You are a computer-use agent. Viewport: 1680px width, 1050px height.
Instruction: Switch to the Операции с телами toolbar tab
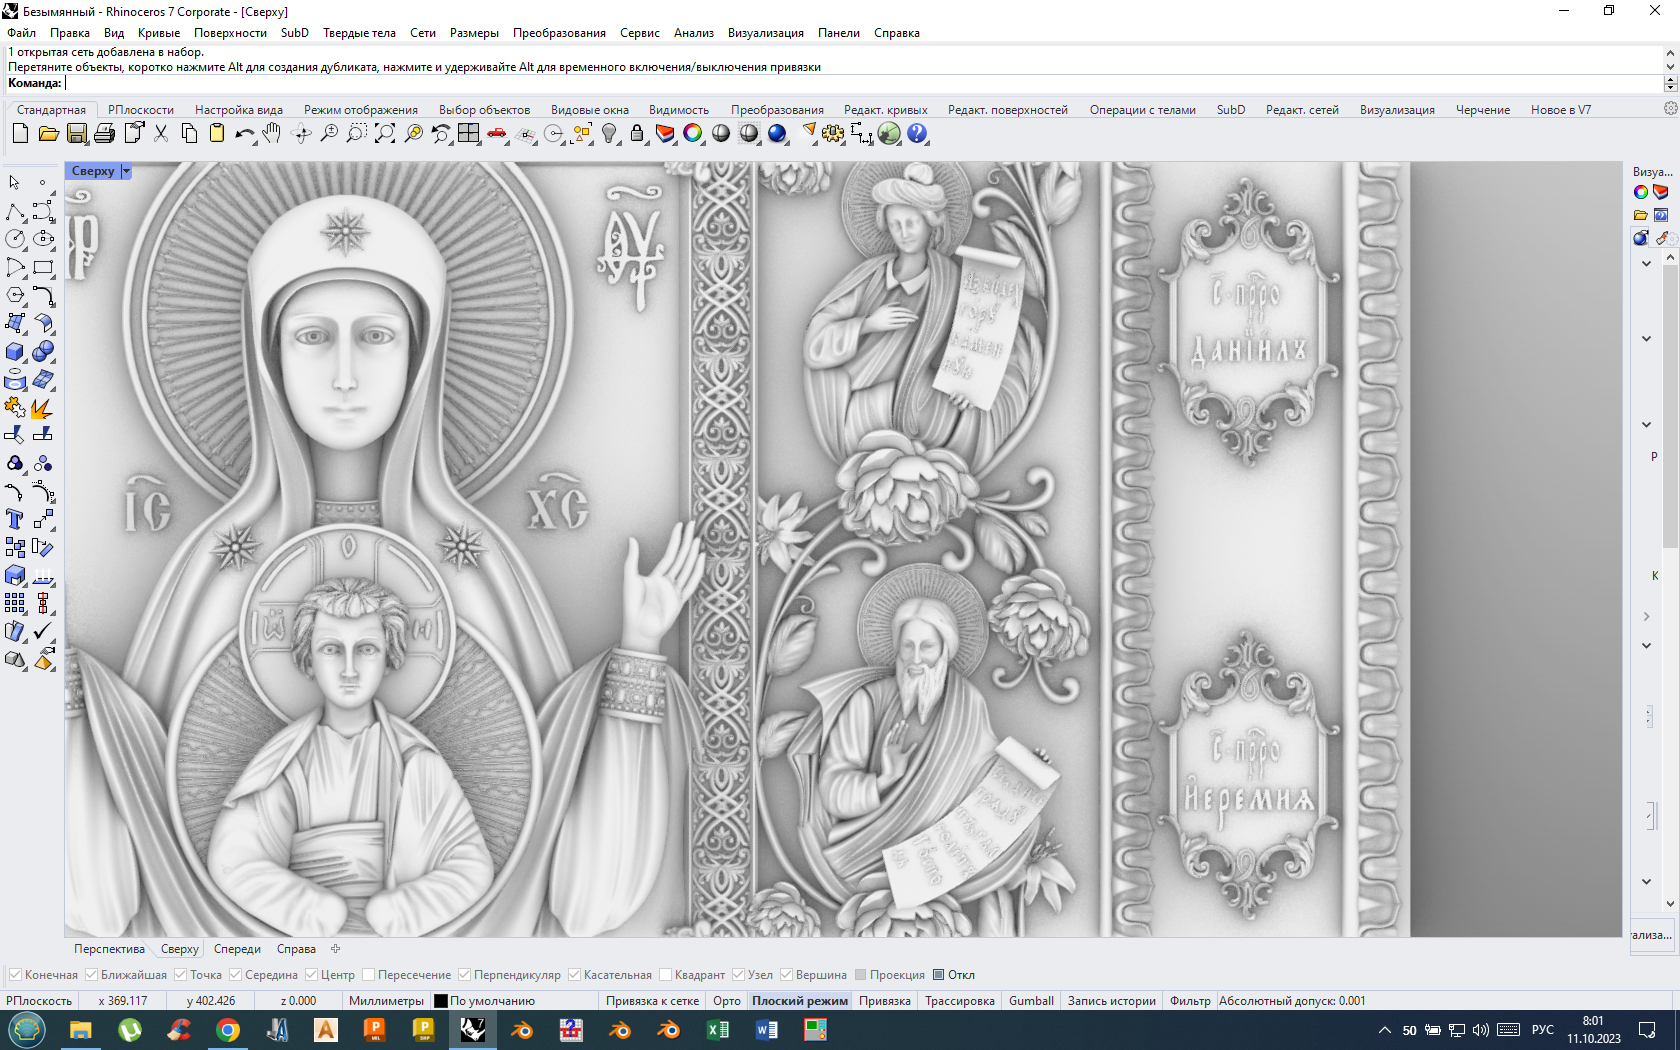click(1142, 110)
